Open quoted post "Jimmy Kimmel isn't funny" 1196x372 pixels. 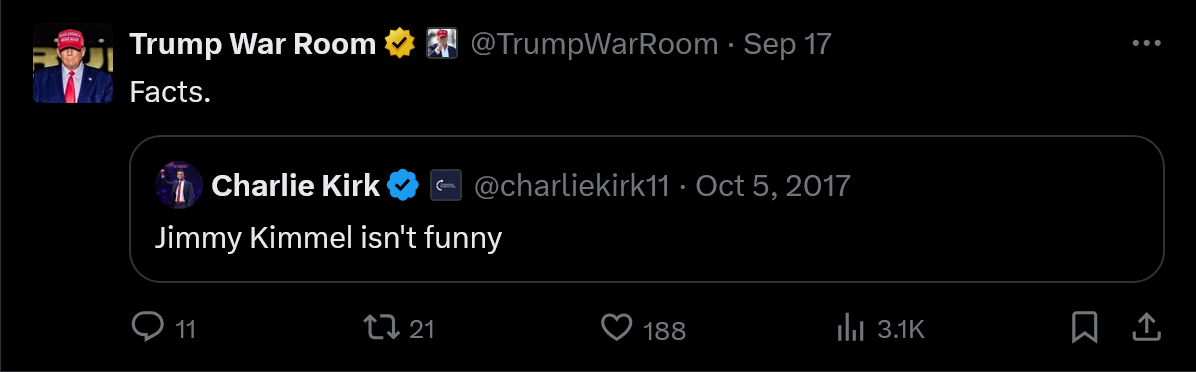point(647,209)
